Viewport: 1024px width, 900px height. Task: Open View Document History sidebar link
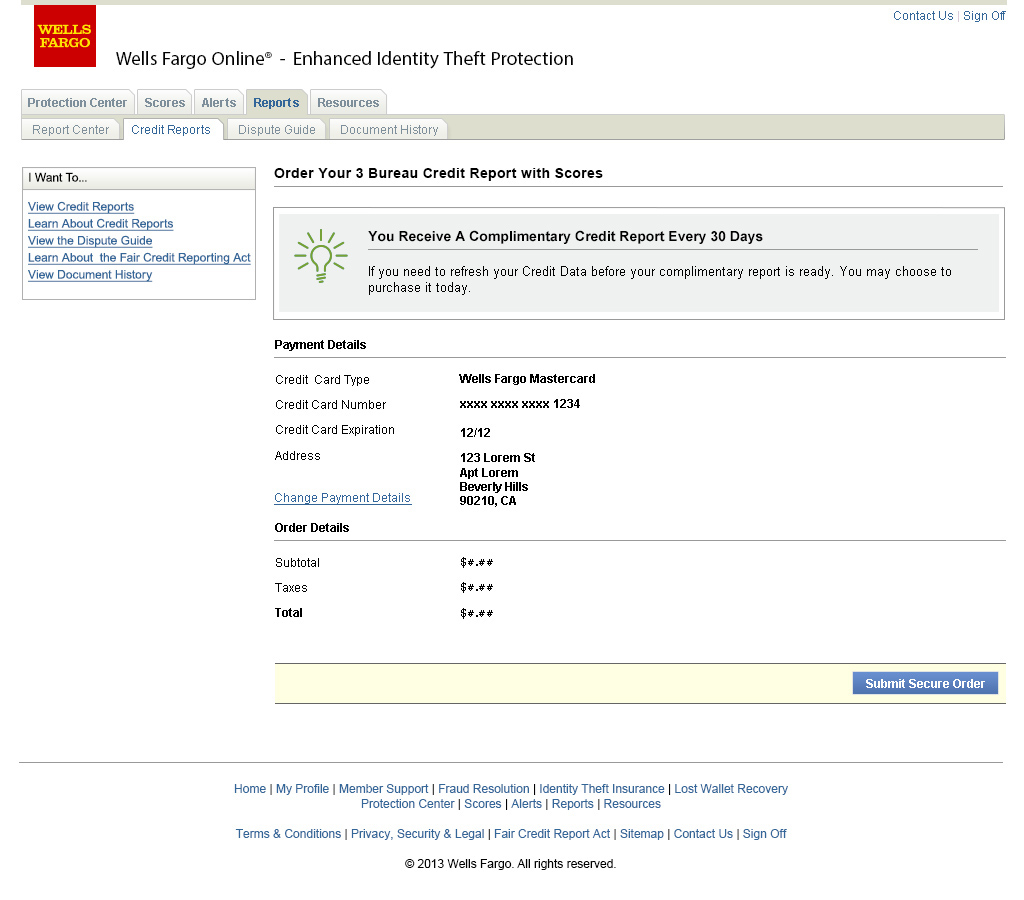(90, 274)
